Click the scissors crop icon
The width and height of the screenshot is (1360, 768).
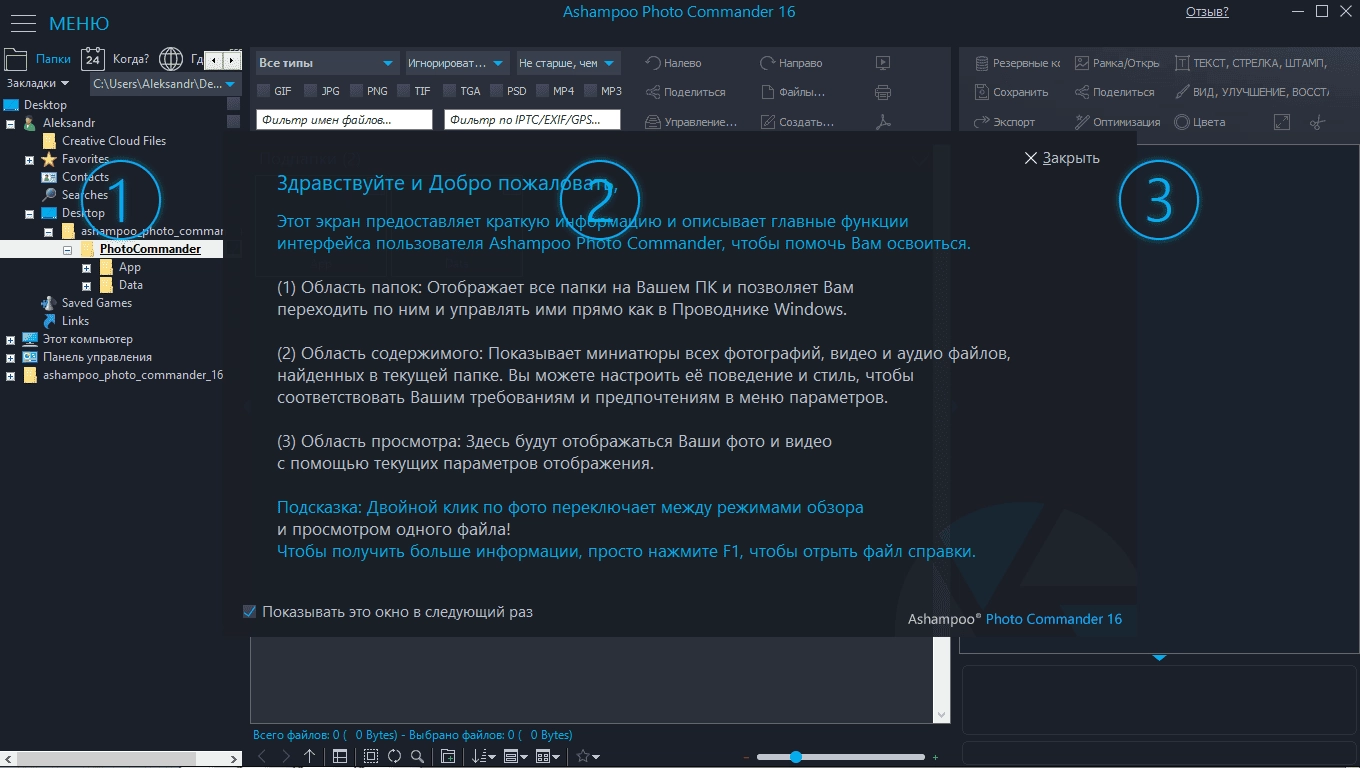click(1317, 122)
